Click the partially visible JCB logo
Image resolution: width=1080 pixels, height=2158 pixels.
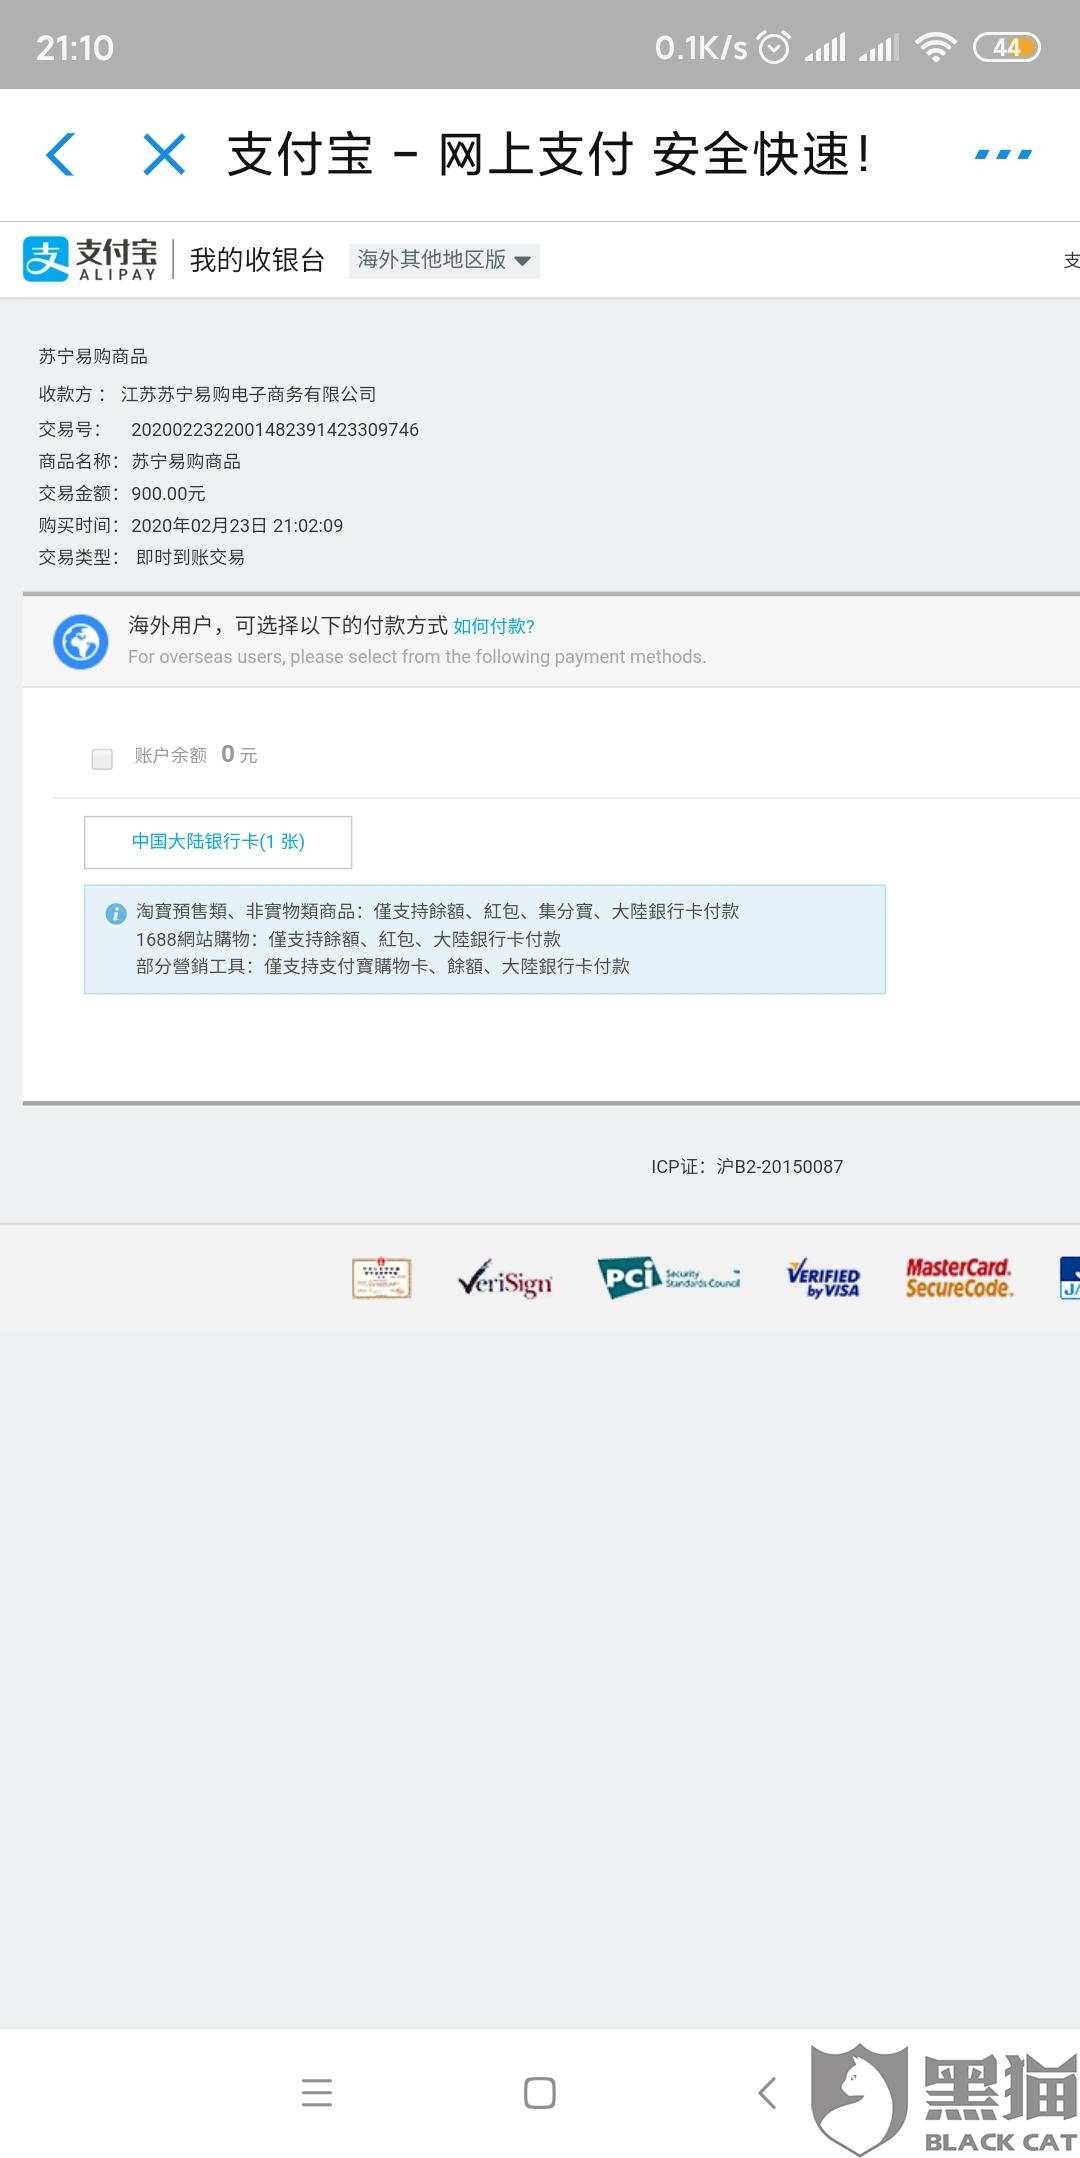point(1070,1277)
